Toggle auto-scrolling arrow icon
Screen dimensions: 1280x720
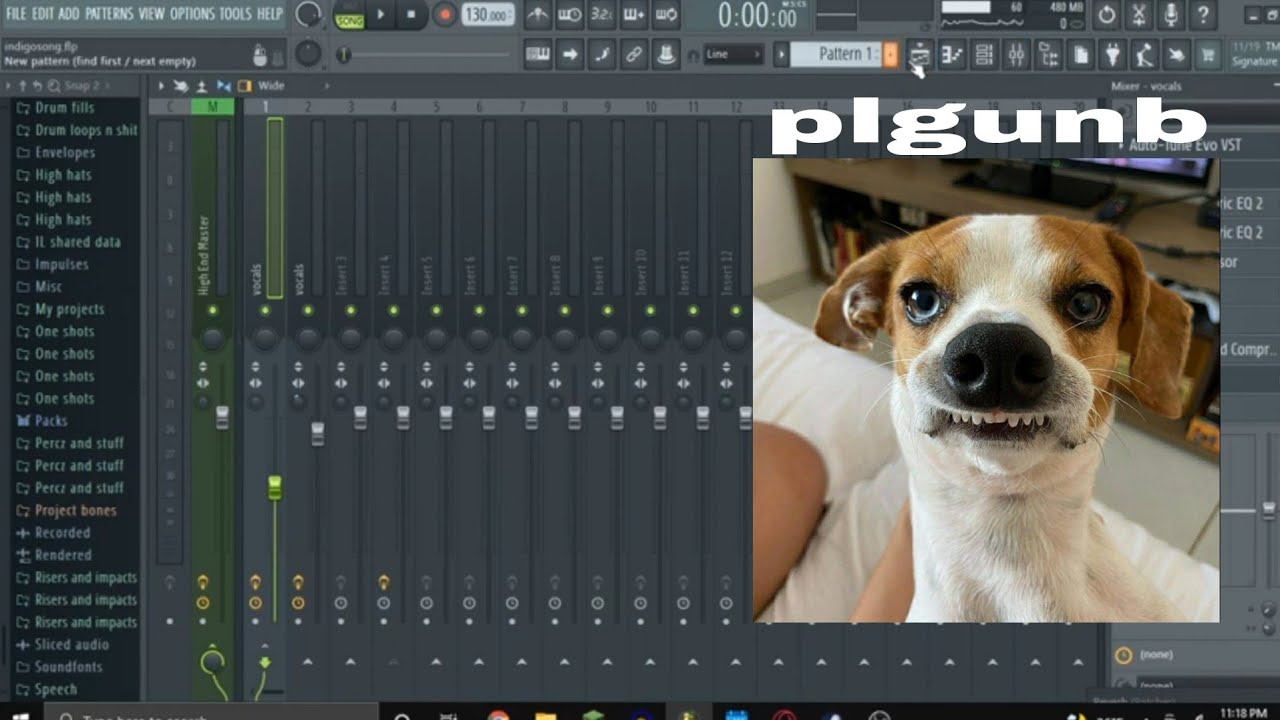coord(570,54)
